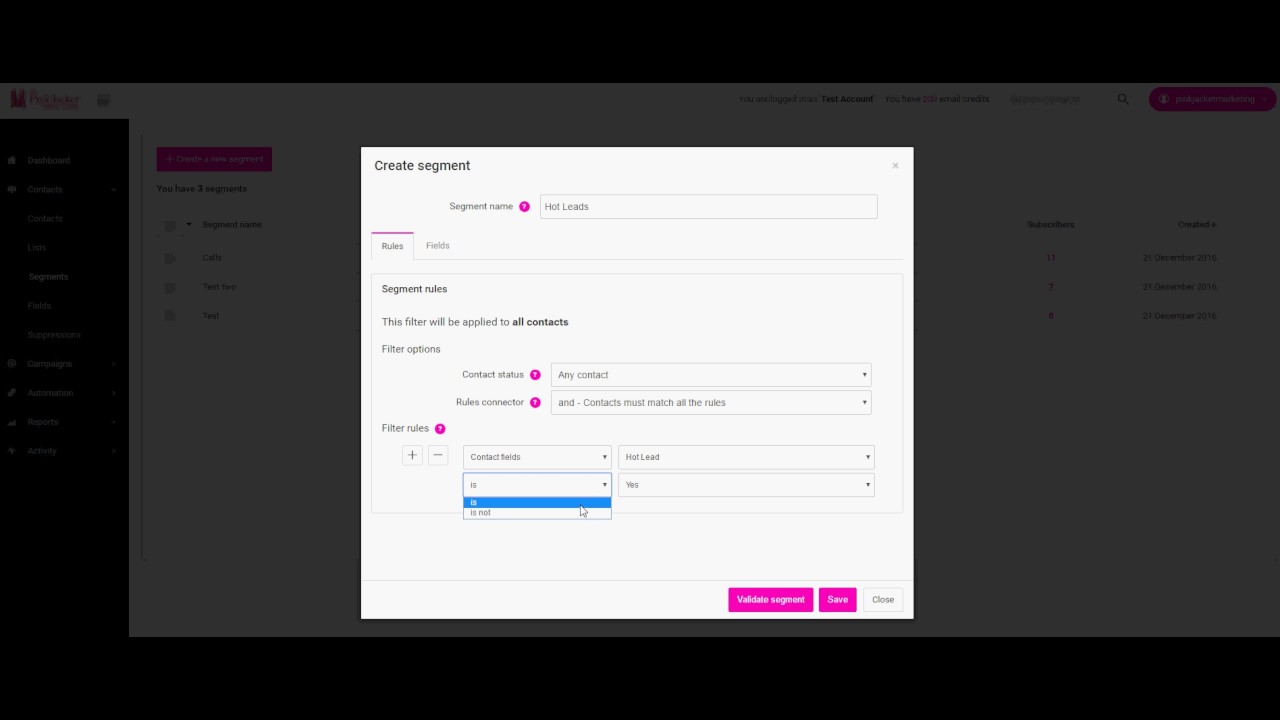Sort by Created column header
This screenshot has height=720, width=1280.
(x=1197, y=225)
